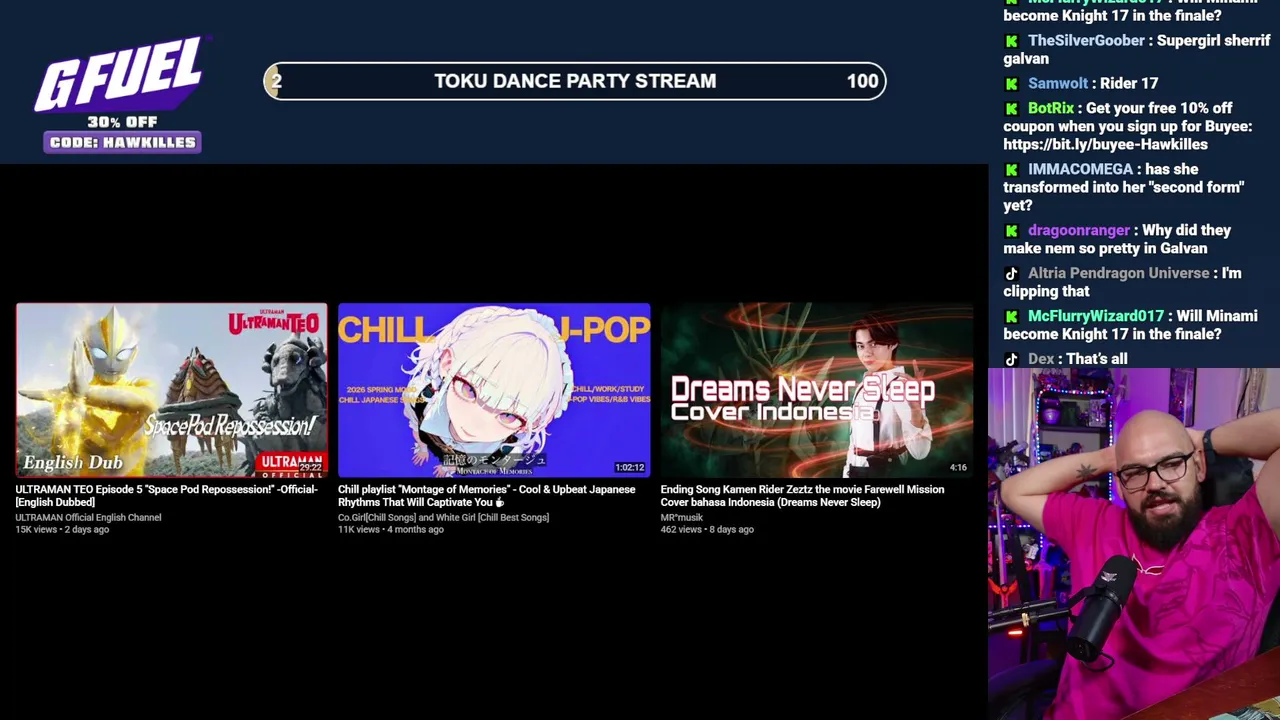
Task: Click the 1:02:12 duration badge
Action: [x=630, y=467]
